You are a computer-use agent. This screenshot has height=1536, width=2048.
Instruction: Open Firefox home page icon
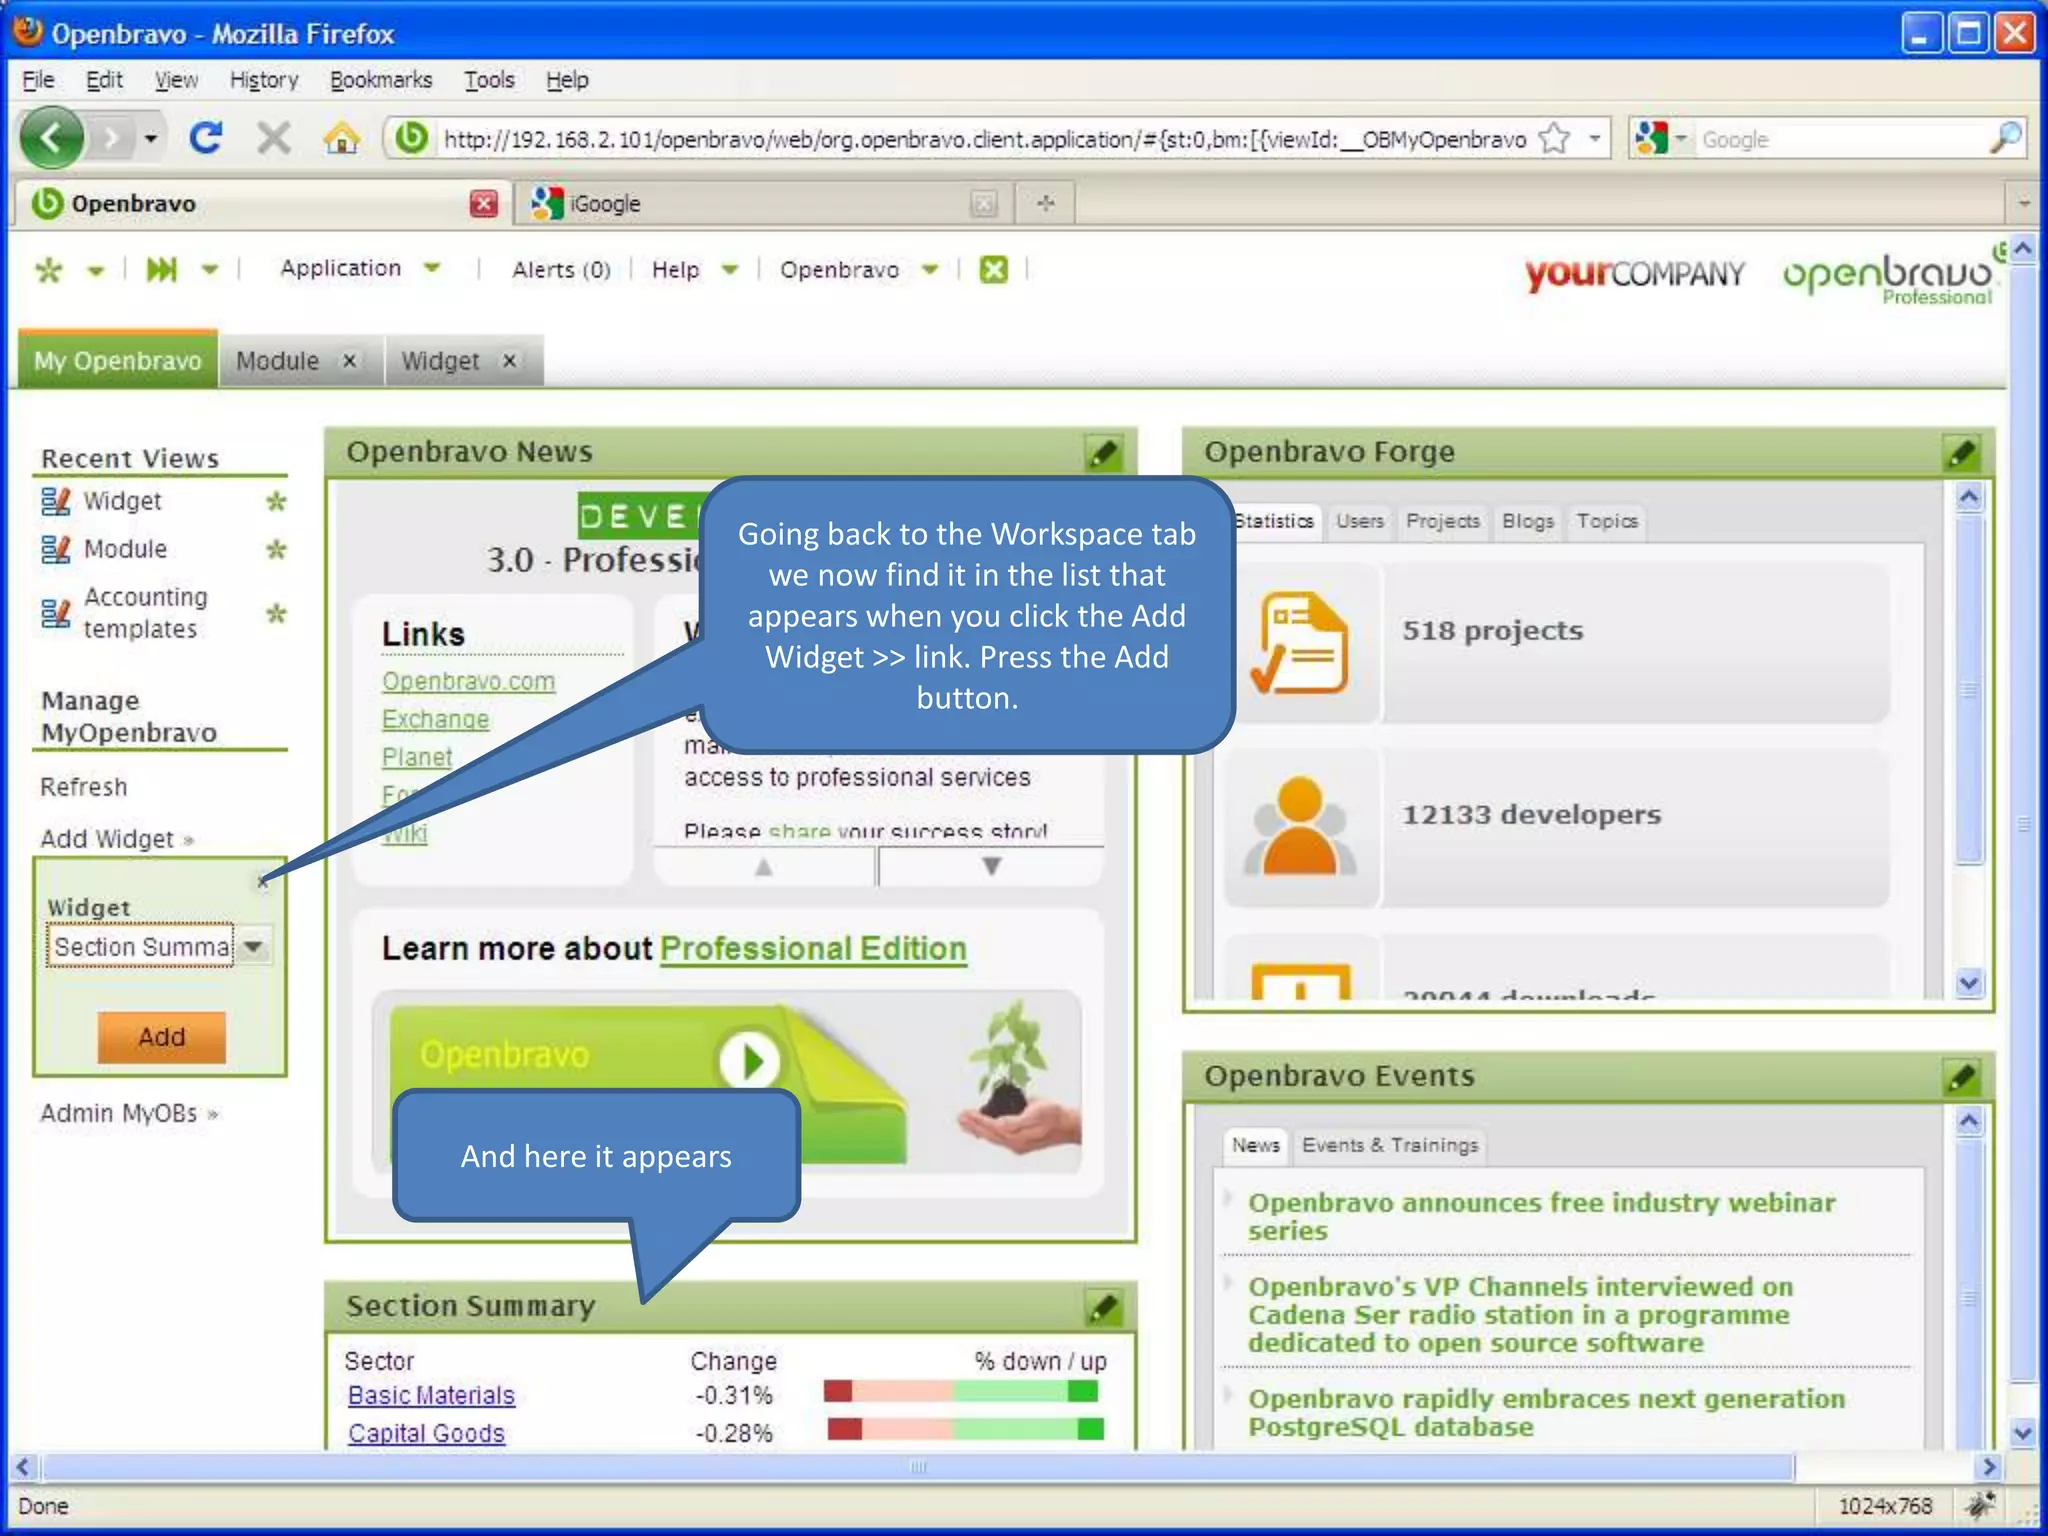(341, 138)
